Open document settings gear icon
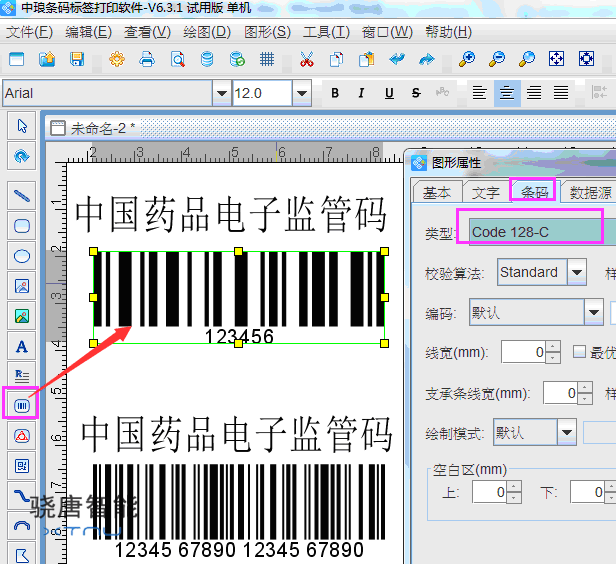The width and height of the screenshot is (616, 564). (x=117, y=59)
